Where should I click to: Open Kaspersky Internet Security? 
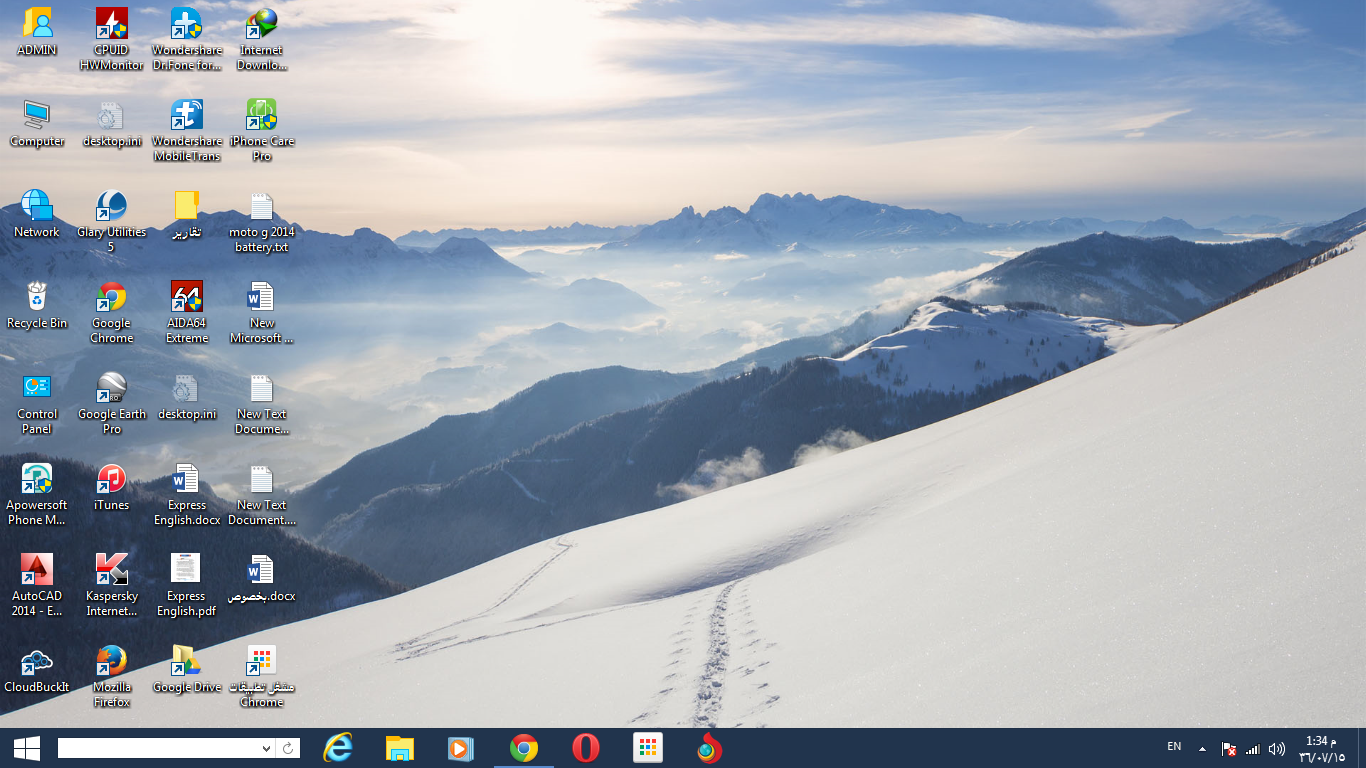pyautogui.click(x=110, y=570)
